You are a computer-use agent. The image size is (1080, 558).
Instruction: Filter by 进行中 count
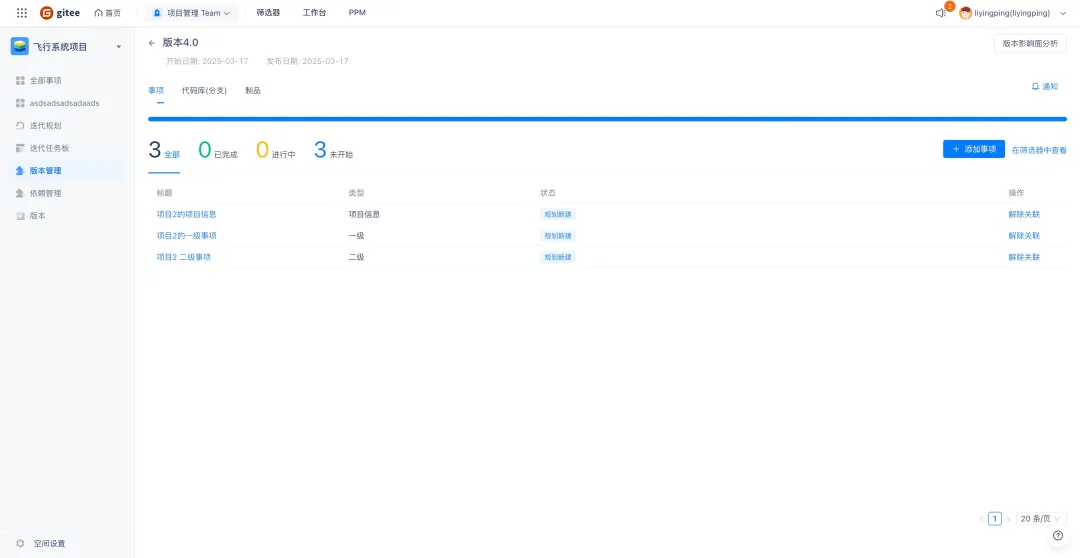tap(276, 150)
